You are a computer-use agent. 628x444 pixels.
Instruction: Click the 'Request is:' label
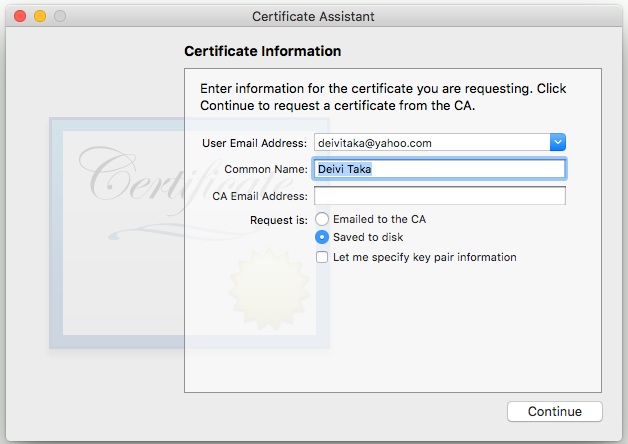pos(279,219)
